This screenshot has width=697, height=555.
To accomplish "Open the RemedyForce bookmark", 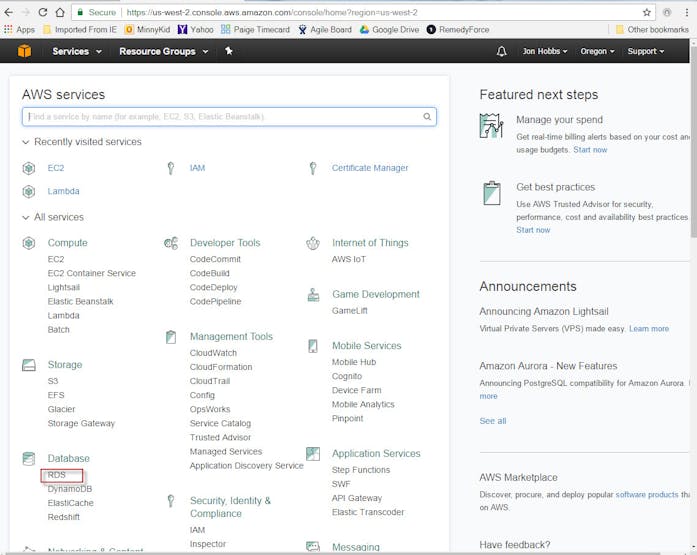I will click(458, 30).
